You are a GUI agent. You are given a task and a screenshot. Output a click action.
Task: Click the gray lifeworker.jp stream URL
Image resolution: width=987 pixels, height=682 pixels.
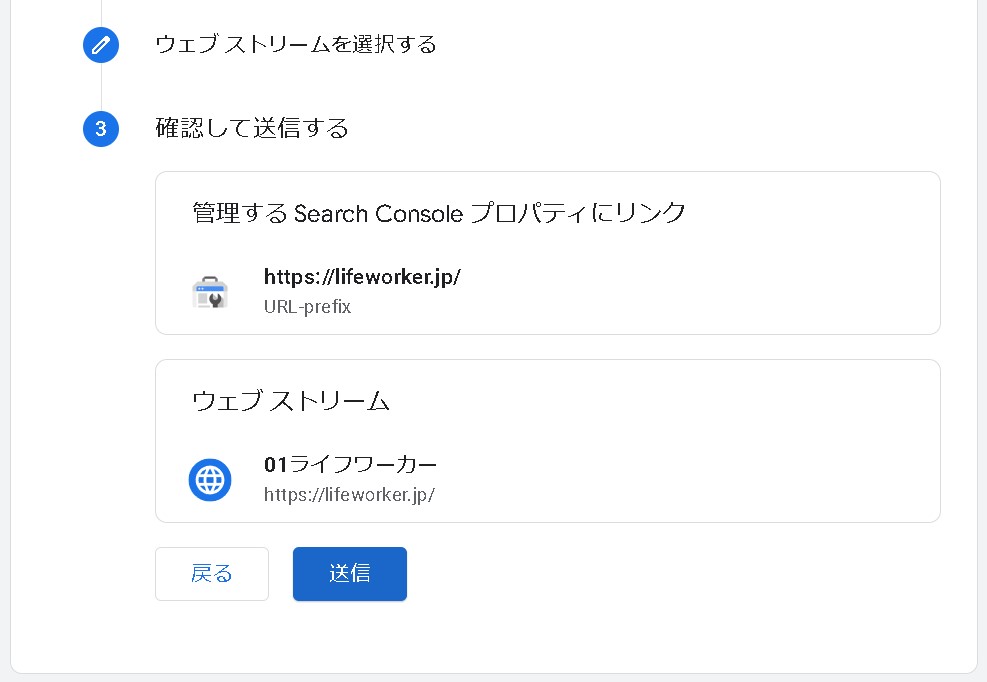(x=349, y=494)
